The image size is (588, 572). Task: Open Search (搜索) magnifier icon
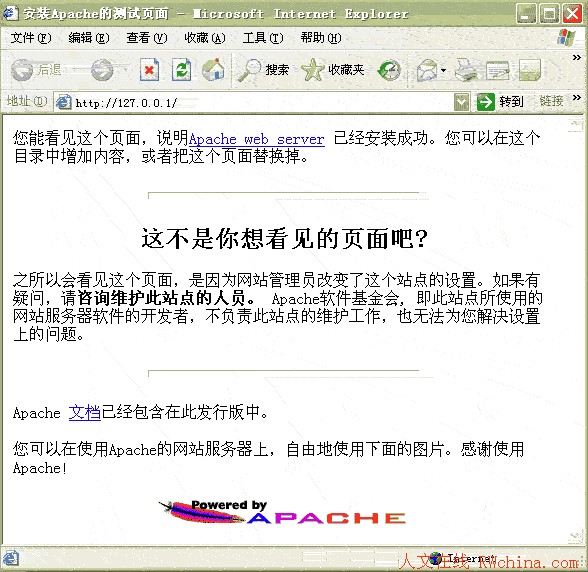(x=249, y=70)
